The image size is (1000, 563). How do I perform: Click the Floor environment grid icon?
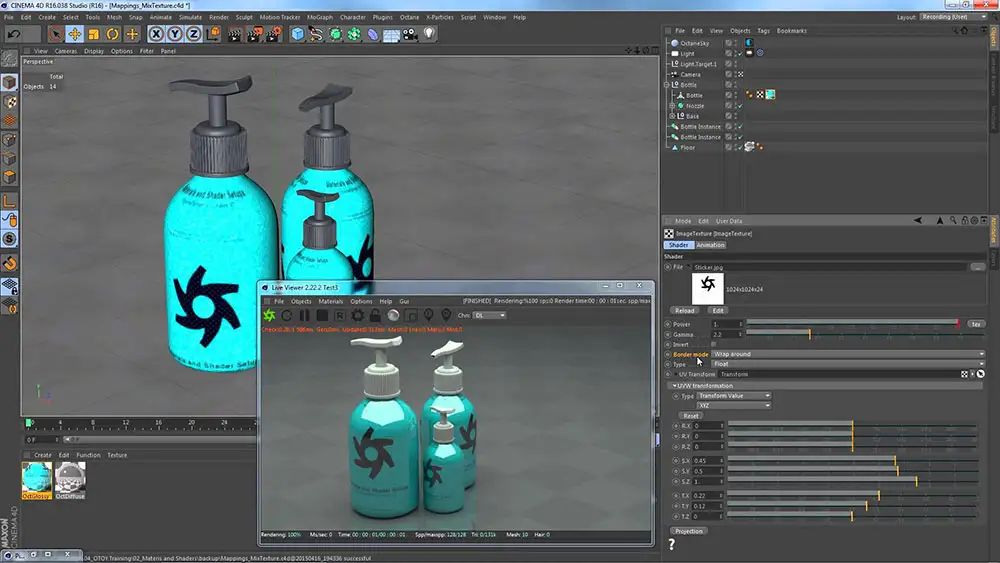(392, 34)
